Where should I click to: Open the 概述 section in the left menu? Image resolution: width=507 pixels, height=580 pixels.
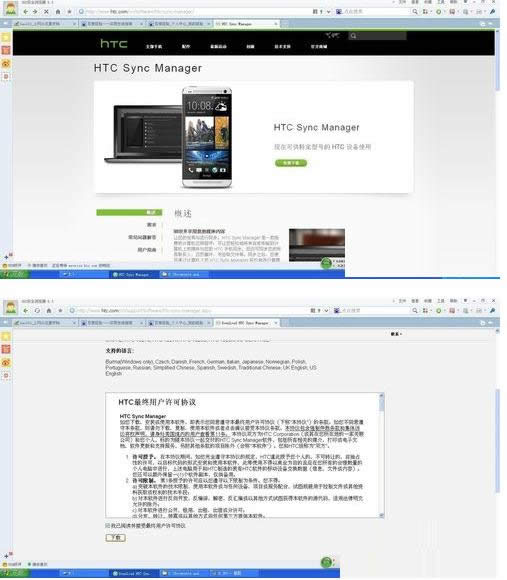pos(129,212)
